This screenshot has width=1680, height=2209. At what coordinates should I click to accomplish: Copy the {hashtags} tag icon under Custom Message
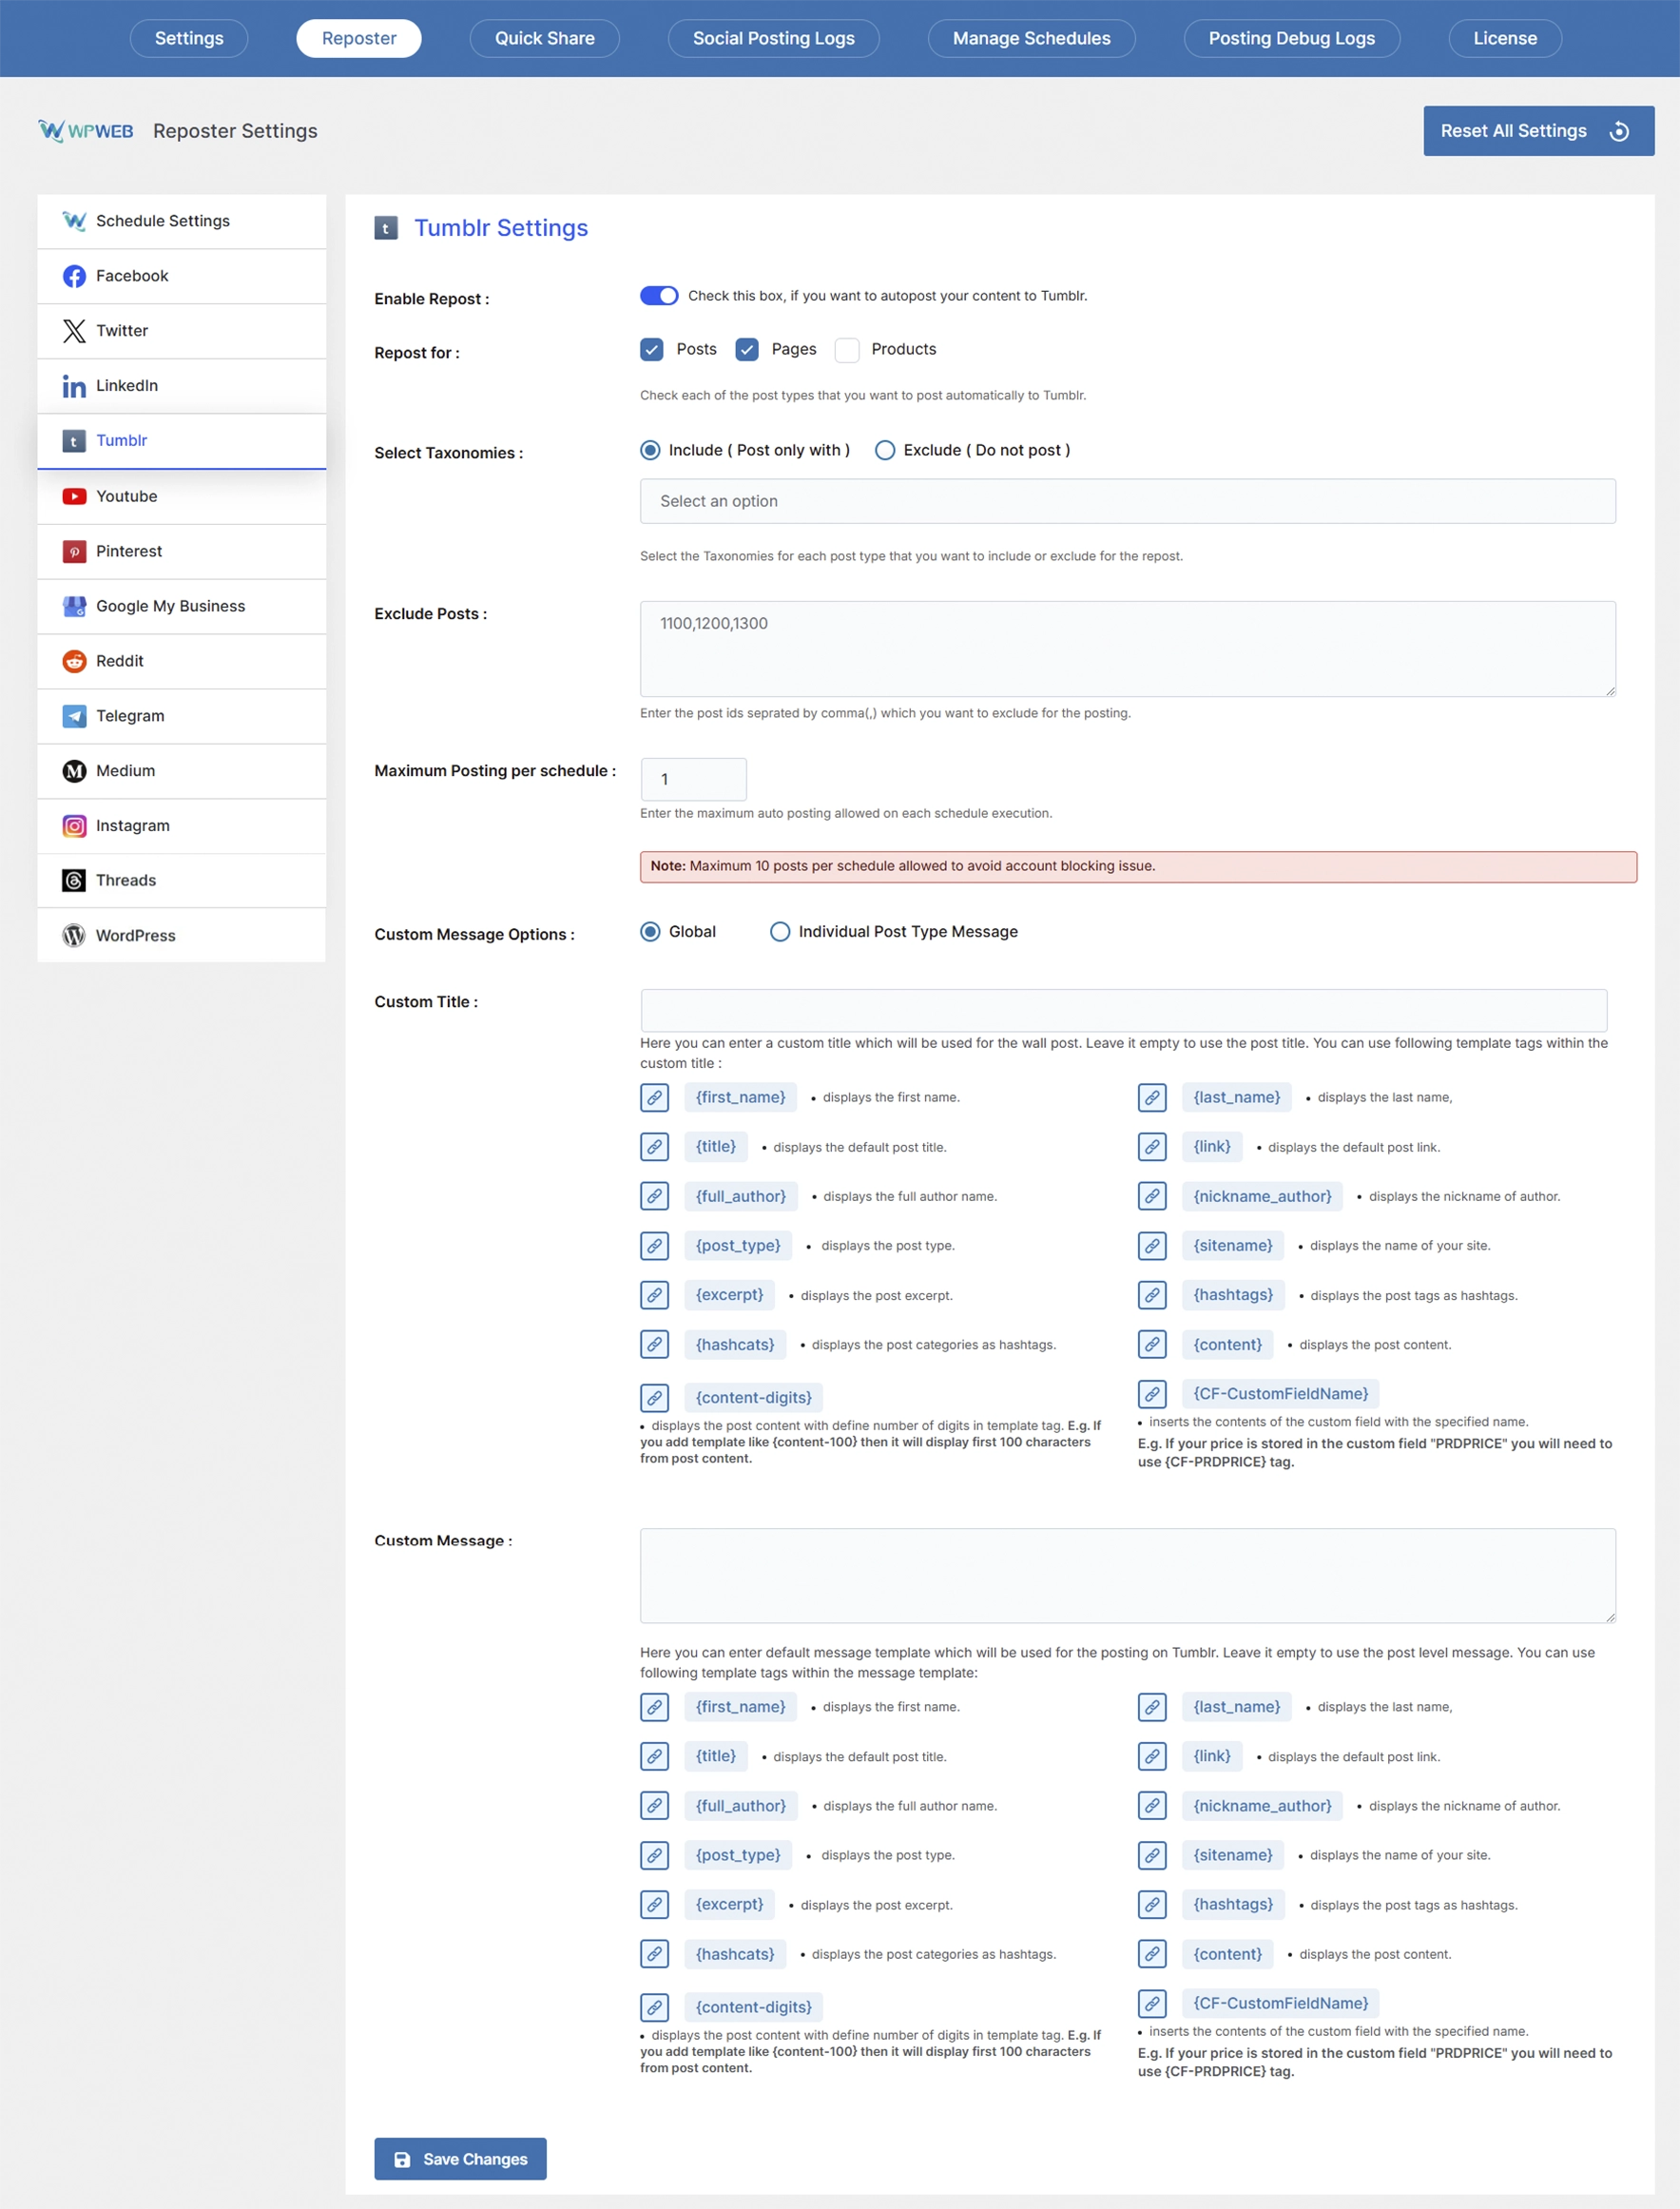click(1152, 1904)
